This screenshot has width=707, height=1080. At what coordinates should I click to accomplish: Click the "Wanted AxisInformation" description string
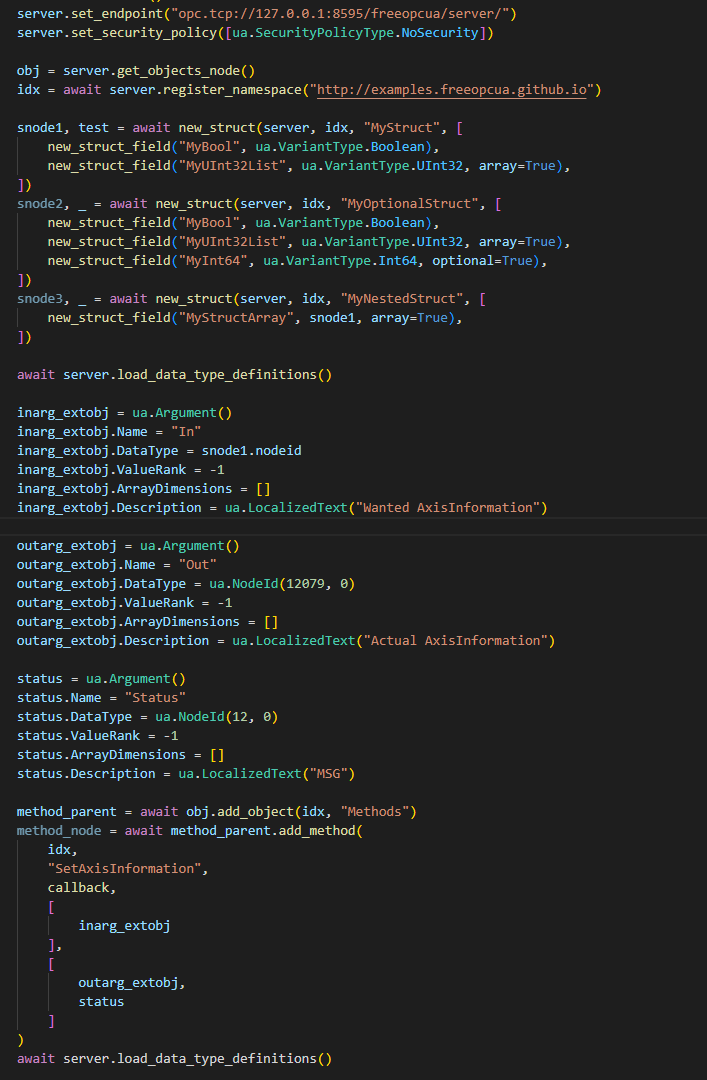coord(448,507)
